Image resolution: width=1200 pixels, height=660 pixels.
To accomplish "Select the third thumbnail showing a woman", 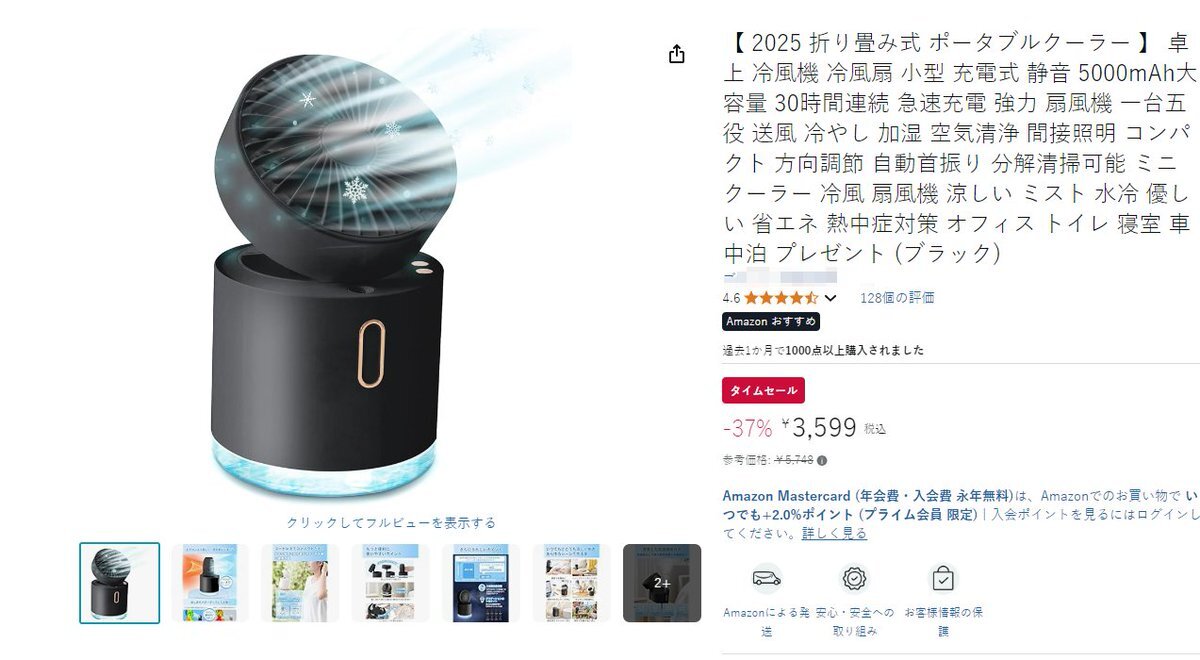I will [x=300, y=583].
